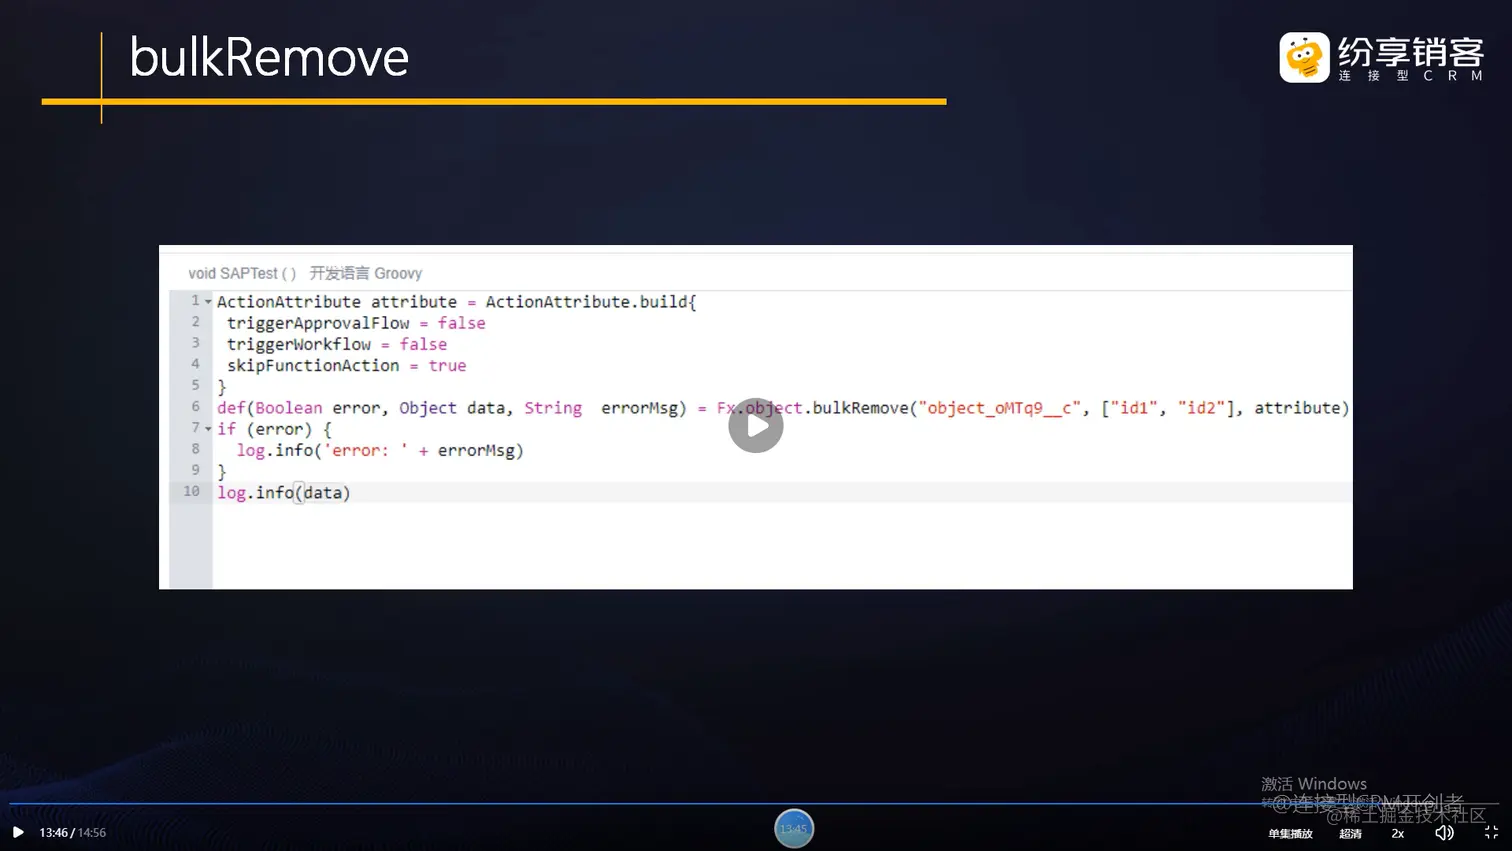Click line number 6 in the gutter
This screenshot has width=1512, height=851.
[x=195, y=406]
